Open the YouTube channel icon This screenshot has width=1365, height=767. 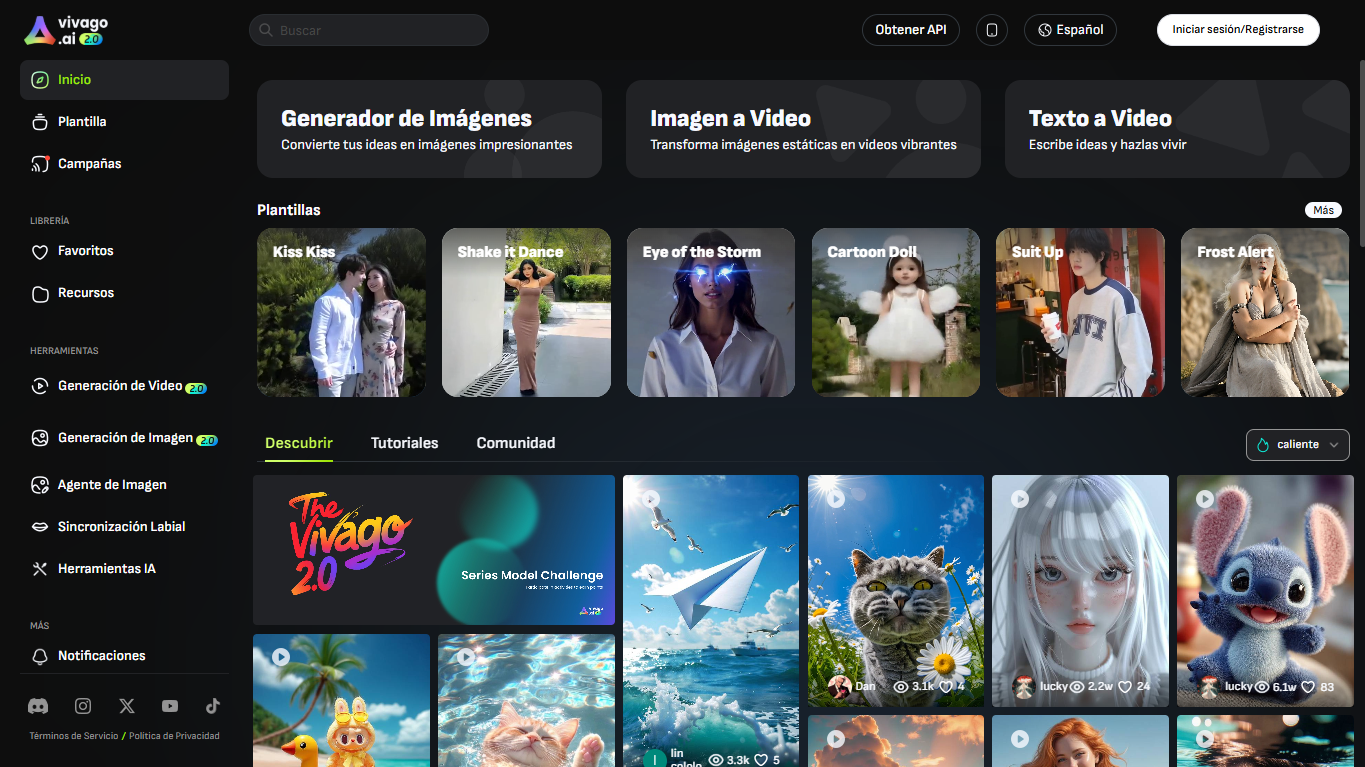[x=170, y=706]
